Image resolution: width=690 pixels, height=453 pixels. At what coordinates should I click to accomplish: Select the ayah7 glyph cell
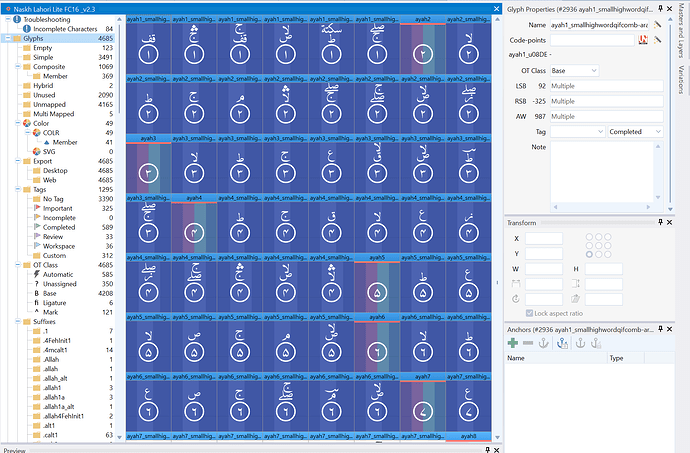coord(423,402)
